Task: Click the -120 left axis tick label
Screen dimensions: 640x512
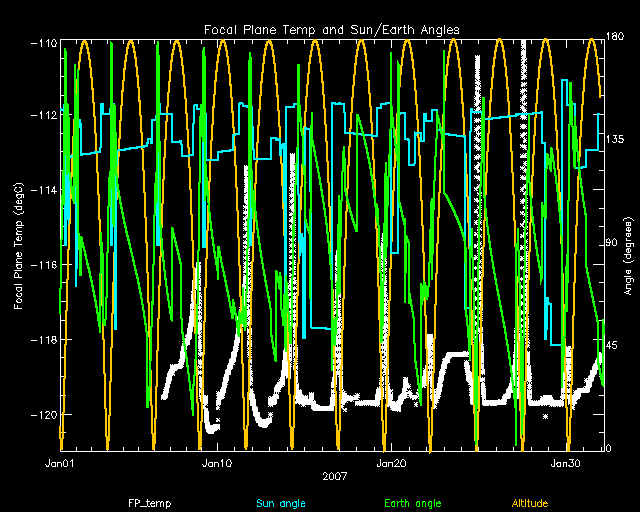Action: [x=43, y=414]
